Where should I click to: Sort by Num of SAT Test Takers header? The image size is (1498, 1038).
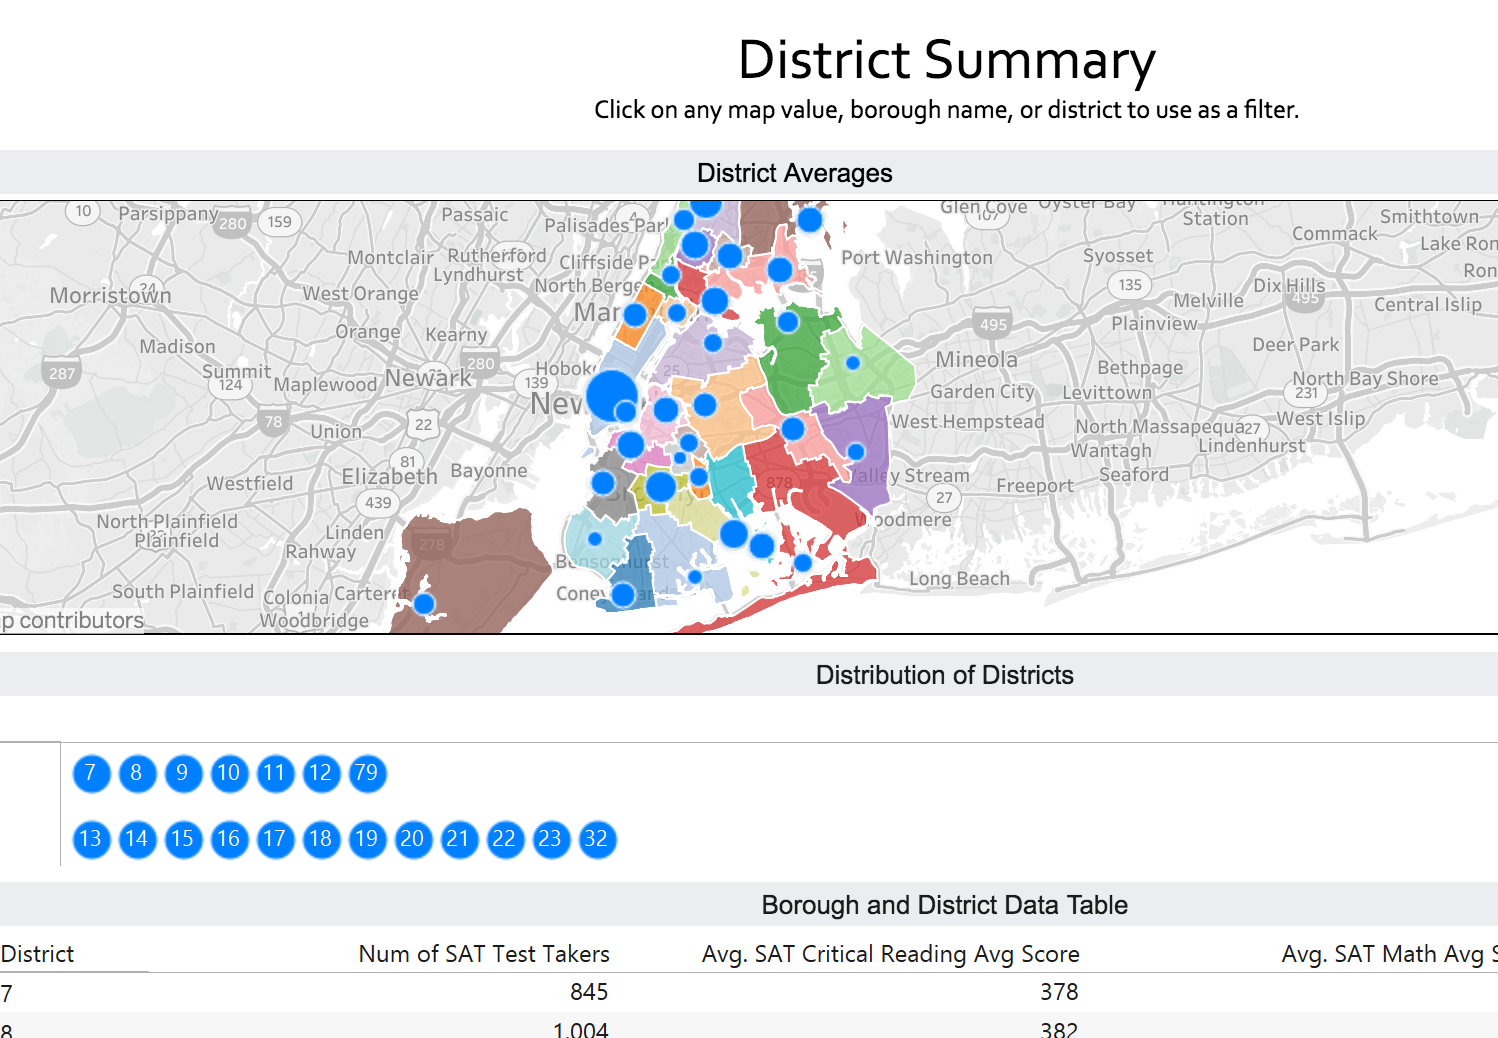pyautogui.click(x=484, y=954)
